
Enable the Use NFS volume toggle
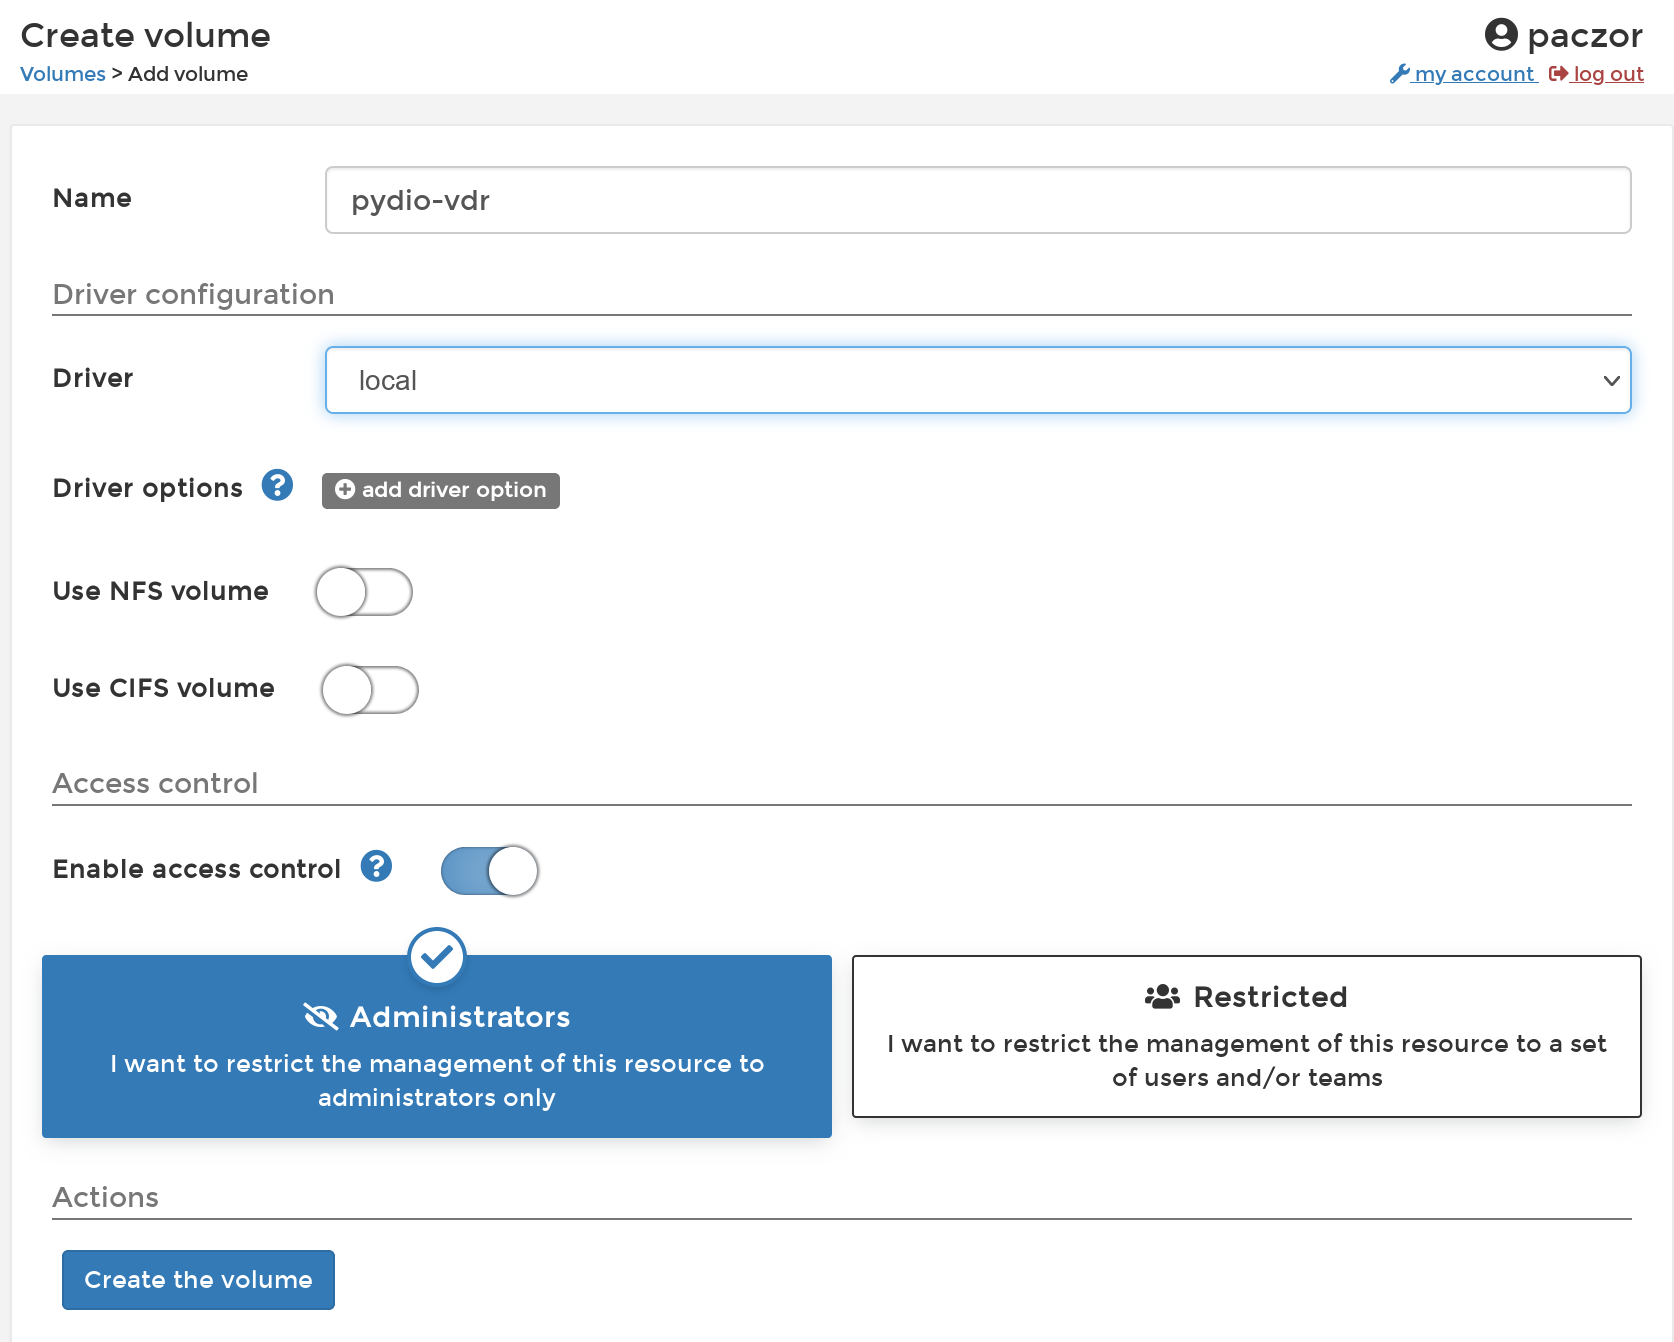(364, 592)
